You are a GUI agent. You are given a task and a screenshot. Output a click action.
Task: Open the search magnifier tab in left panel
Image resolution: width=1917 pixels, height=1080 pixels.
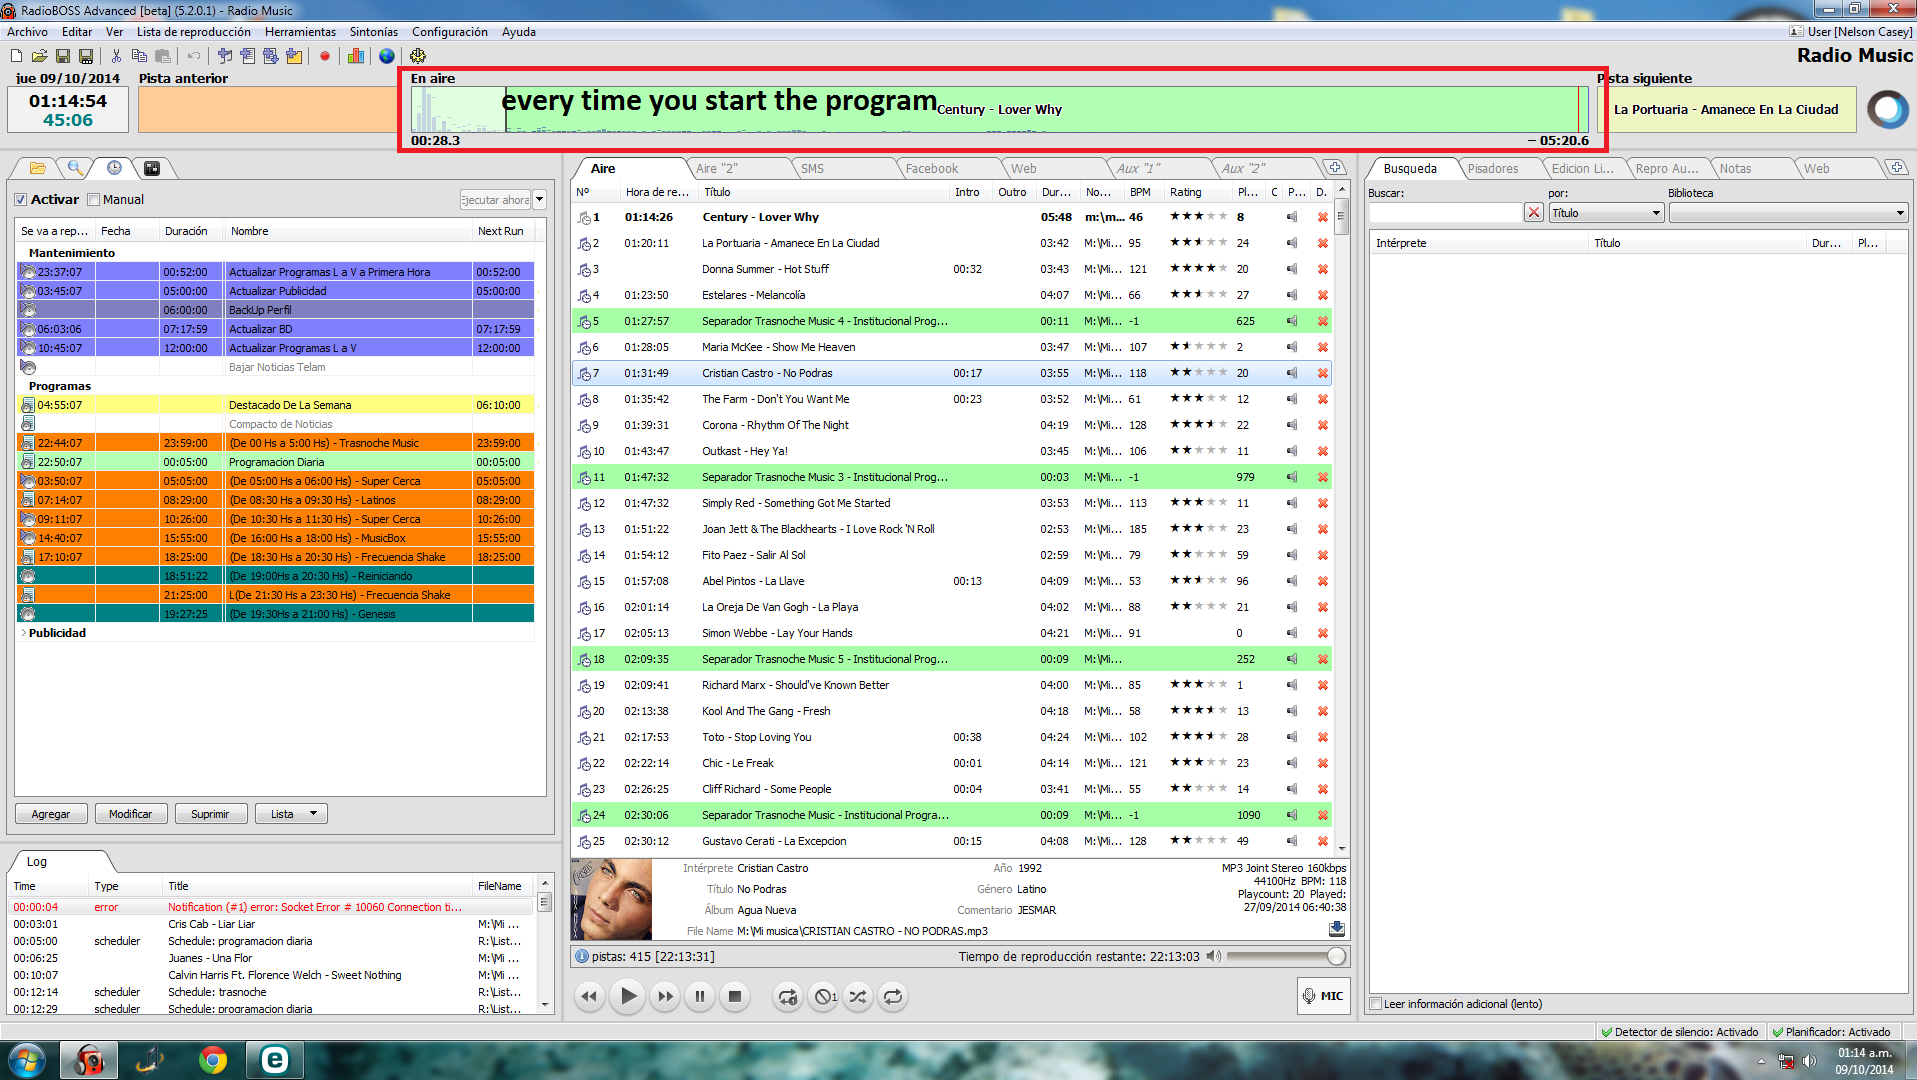pos(75,168)
